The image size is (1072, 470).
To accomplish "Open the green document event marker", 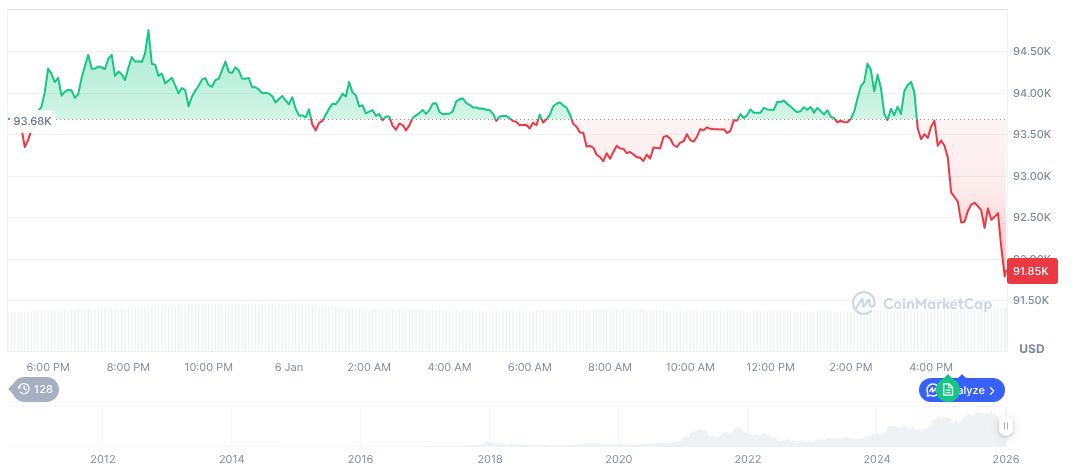I will point(948,390).
